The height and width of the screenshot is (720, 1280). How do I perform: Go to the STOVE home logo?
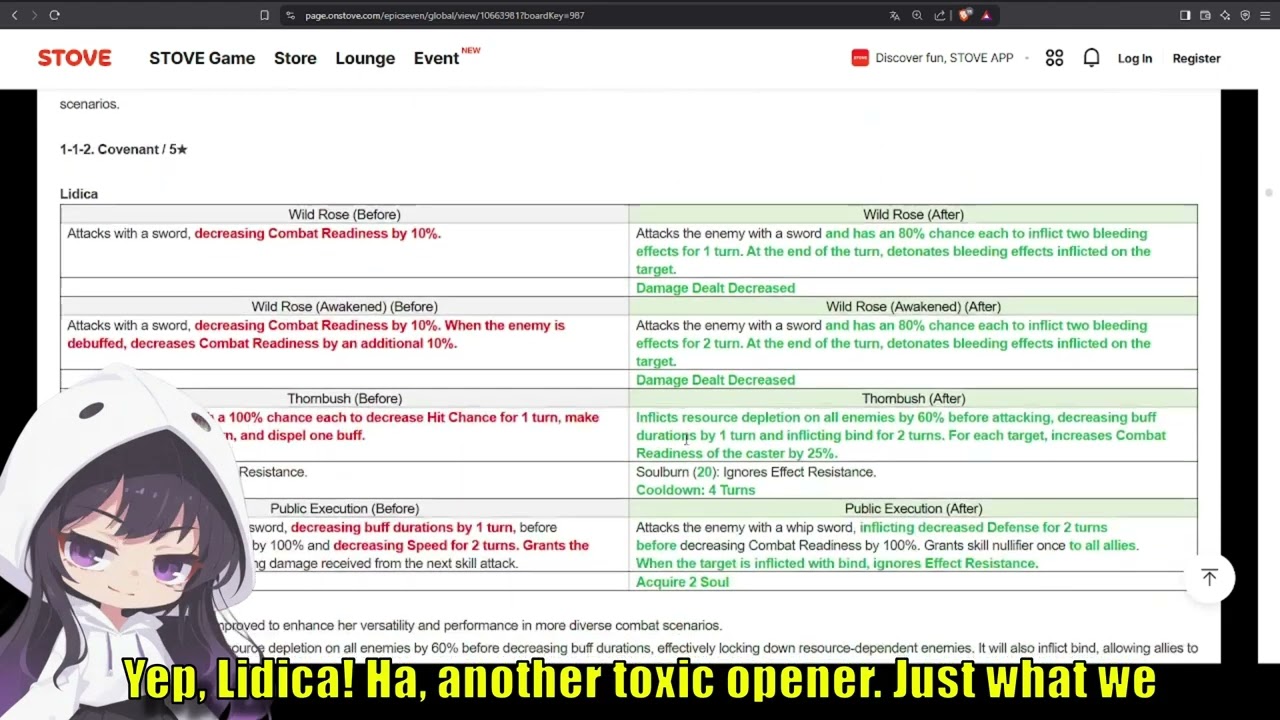coord(75,58)
